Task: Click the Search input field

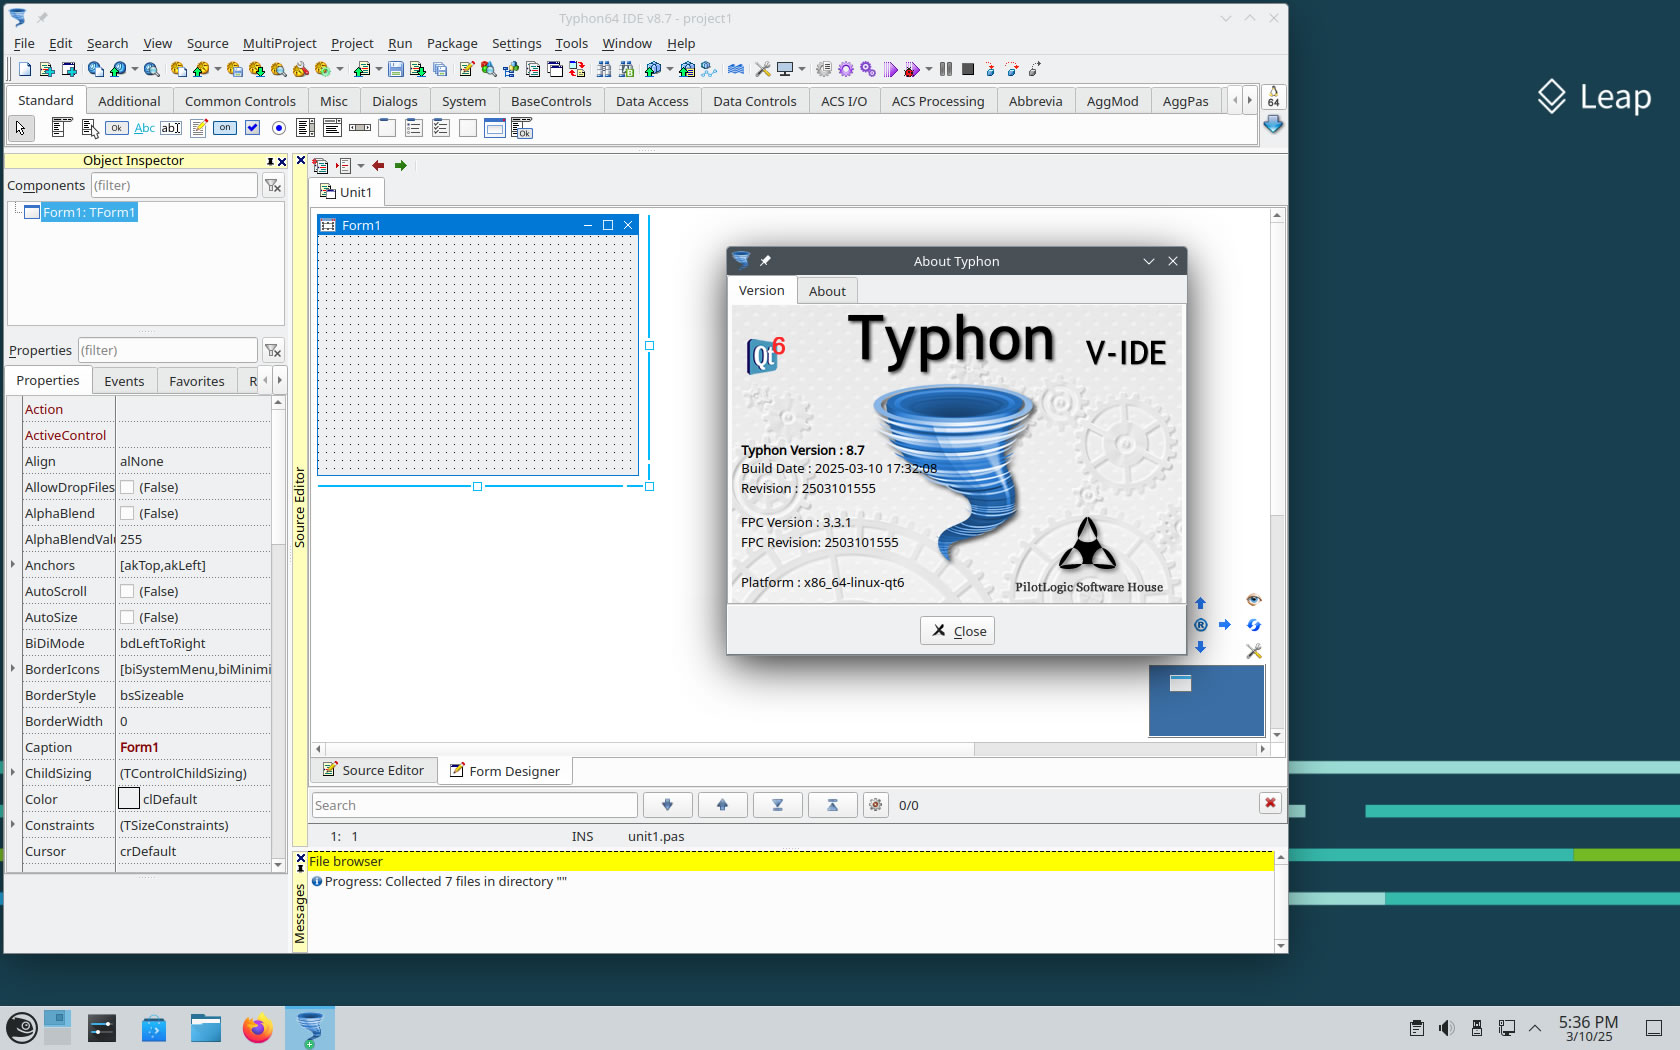Action: coord(474,805)
